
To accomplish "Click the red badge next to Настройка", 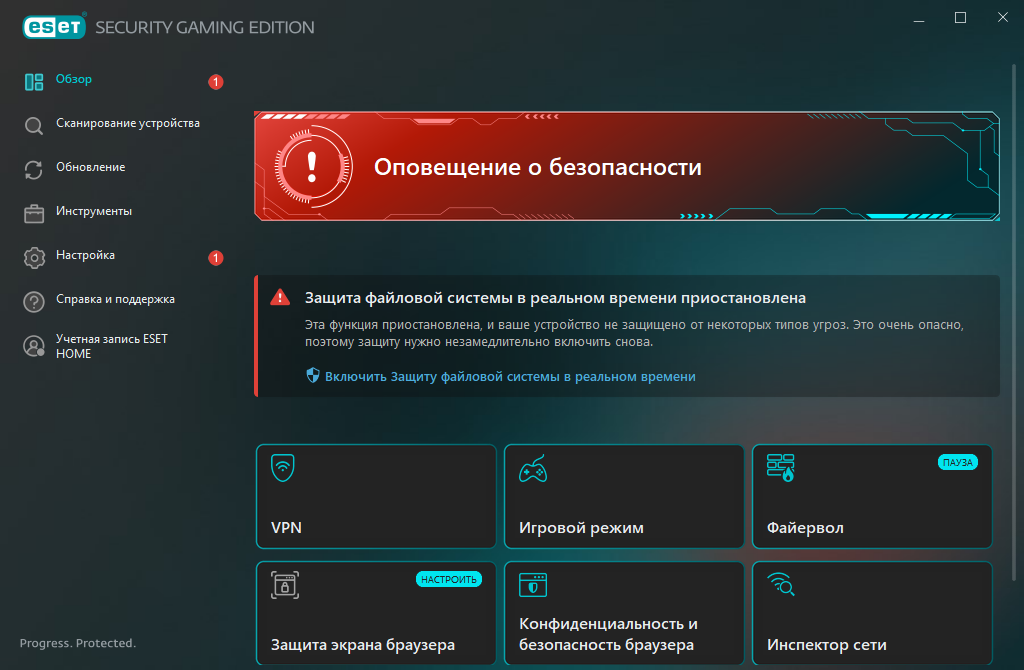I will click(x=216, y=258).
